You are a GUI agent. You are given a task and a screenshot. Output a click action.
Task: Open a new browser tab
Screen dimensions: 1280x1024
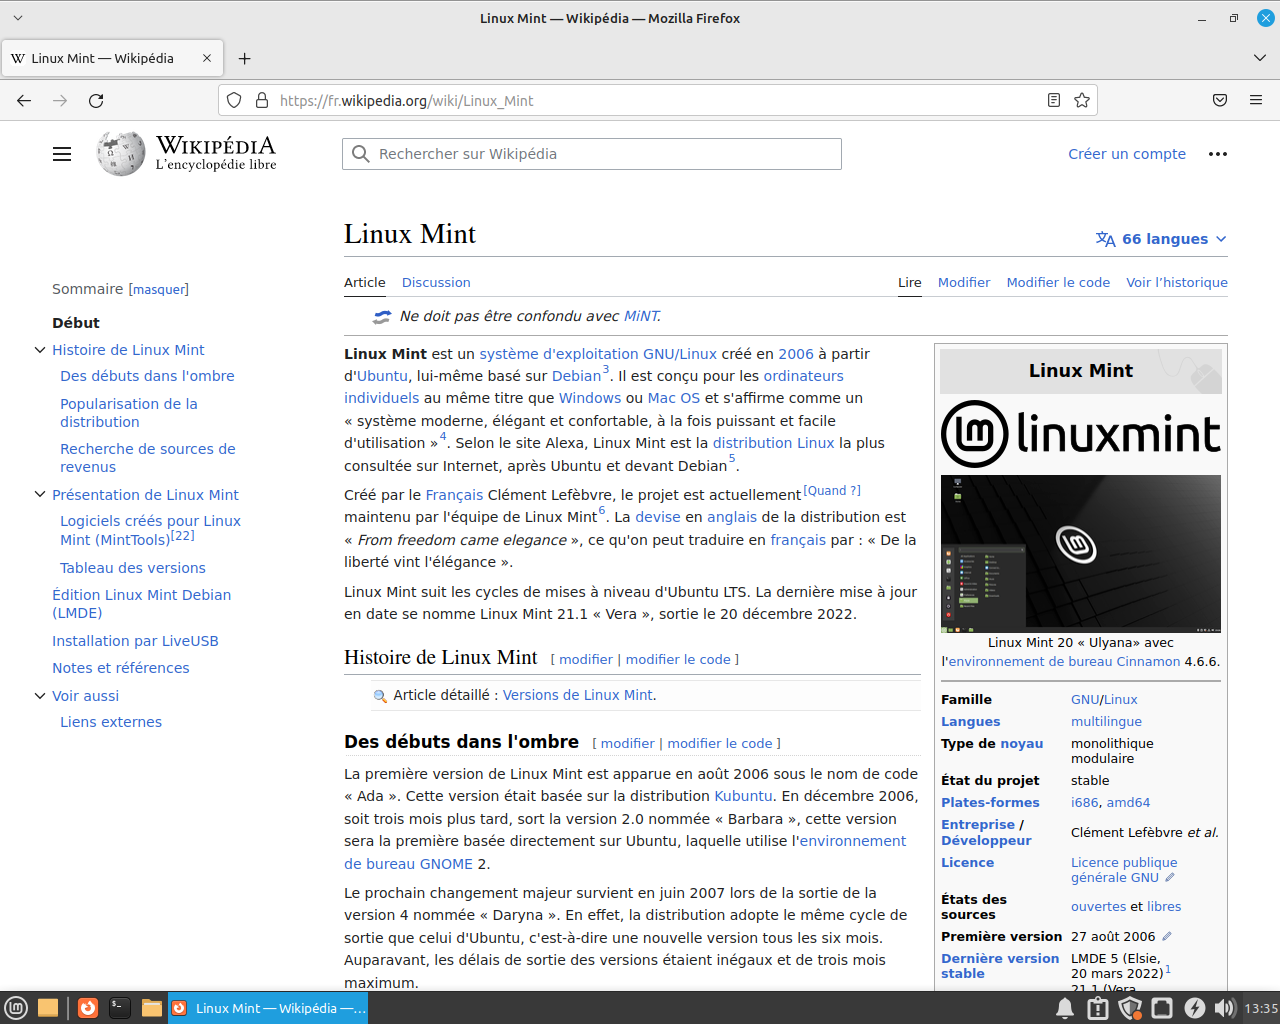[x=244, y=58]
